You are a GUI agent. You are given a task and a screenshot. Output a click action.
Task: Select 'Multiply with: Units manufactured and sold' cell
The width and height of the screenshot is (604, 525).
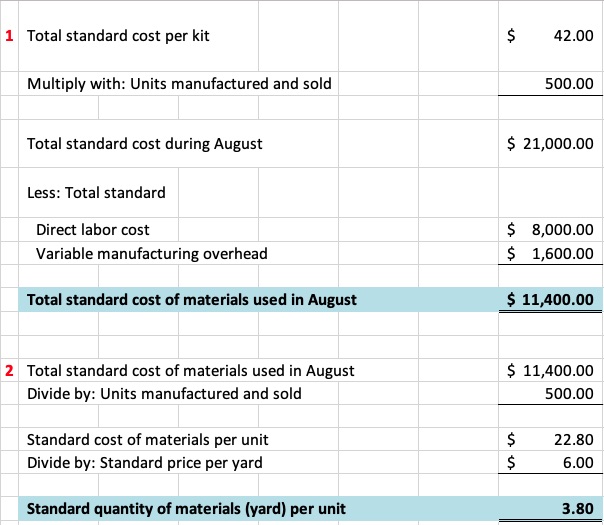pos(179,83)
